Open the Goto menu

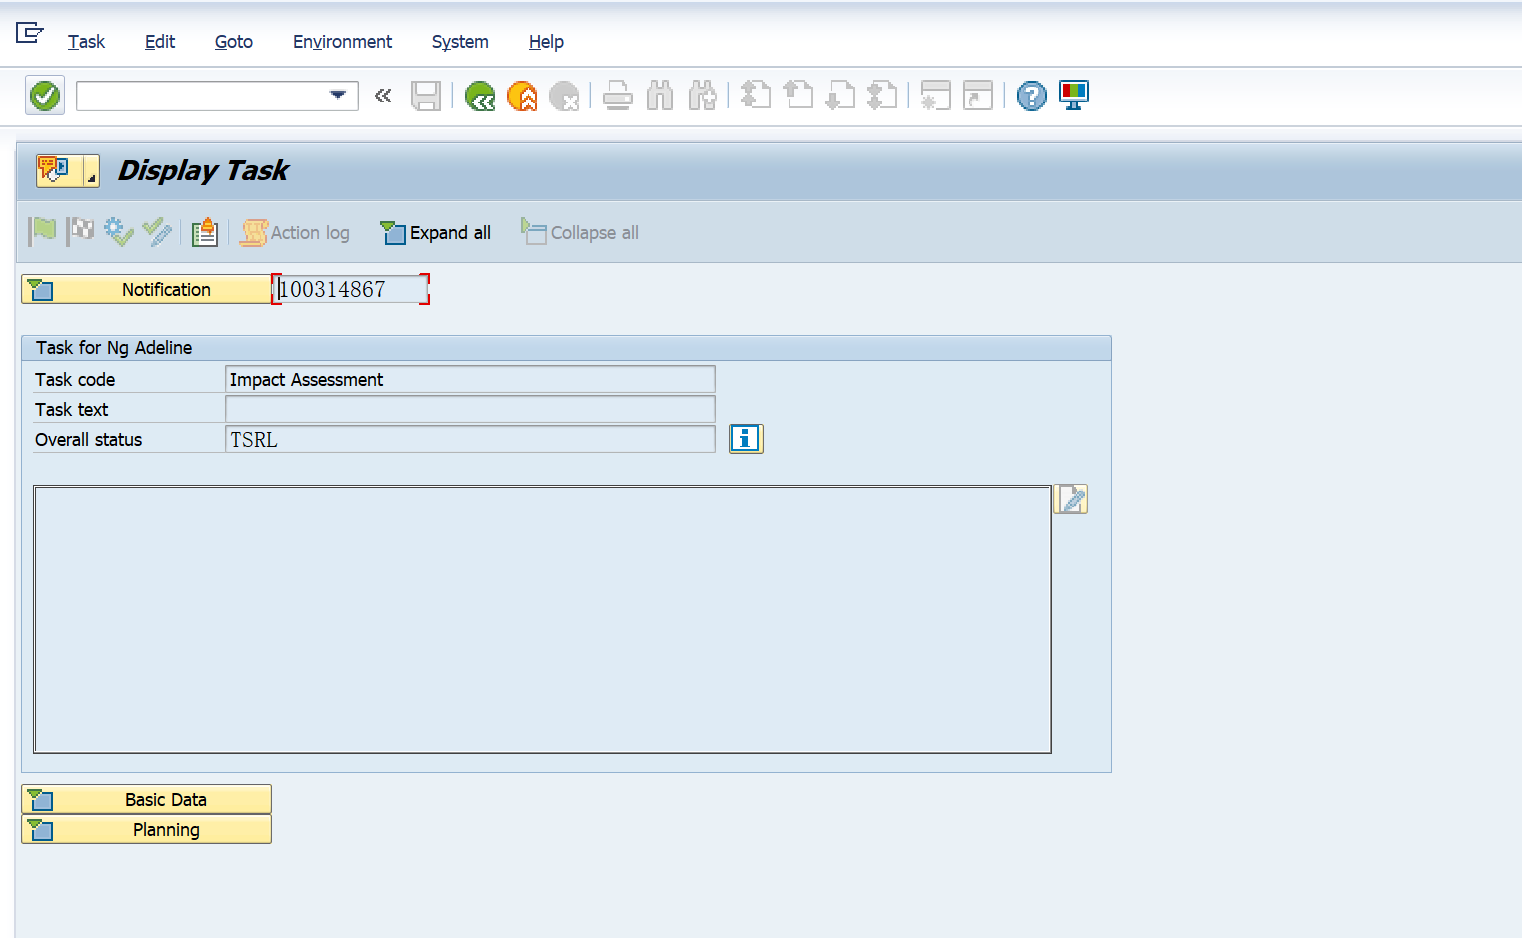pyautogui.click(x=234, y=42)
